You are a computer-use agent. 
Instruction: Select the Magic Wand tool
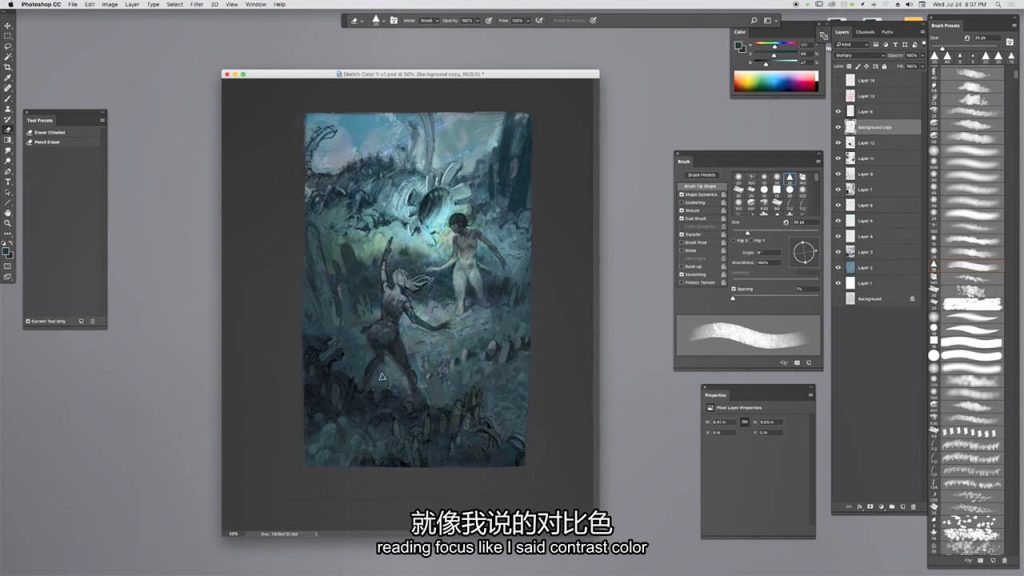(8, 57)
